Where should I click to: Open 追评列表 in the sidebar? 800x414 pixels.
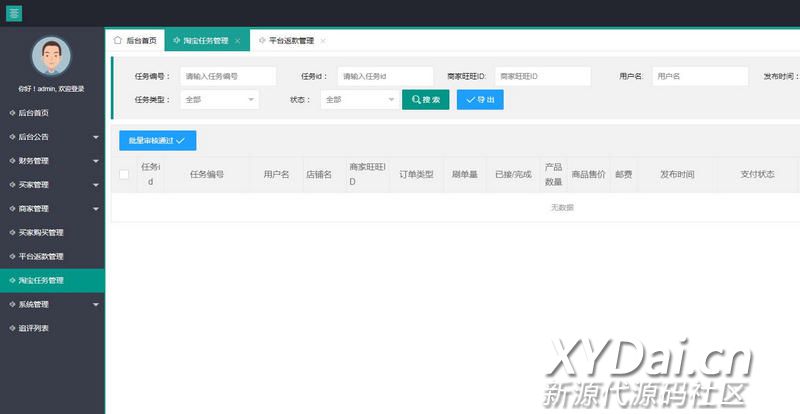[x=52, y=328]
